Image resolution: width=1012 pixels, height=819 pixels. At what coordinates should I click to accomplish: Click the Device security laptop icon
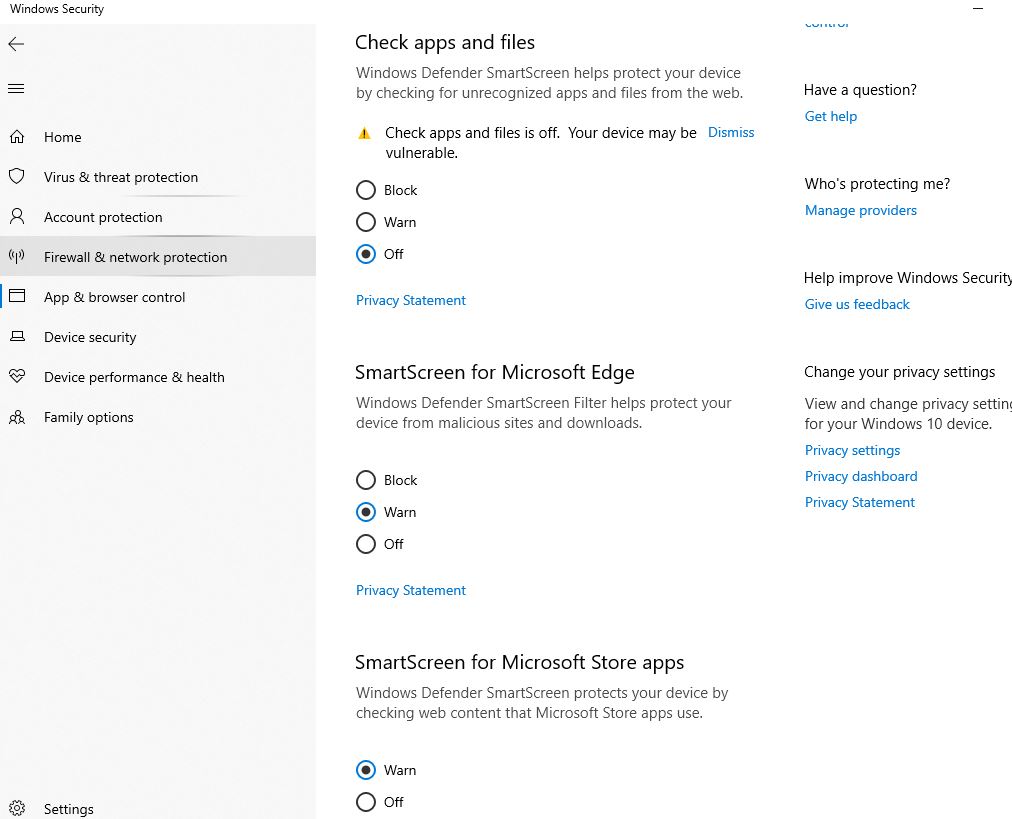[17, 337]
